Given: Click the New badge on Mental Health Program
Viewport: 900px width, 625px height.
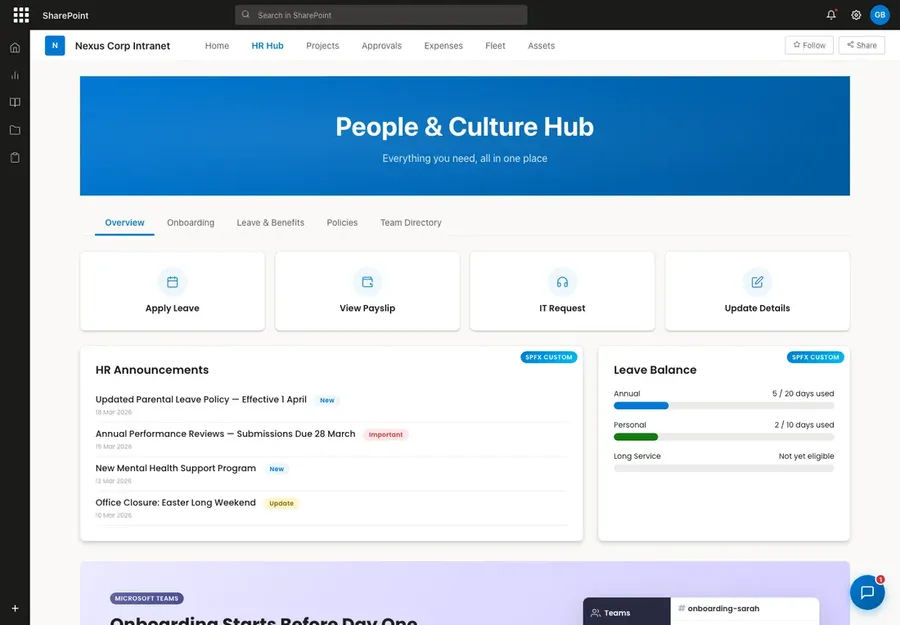Looking at the screenshot, I should pos(277,469).
